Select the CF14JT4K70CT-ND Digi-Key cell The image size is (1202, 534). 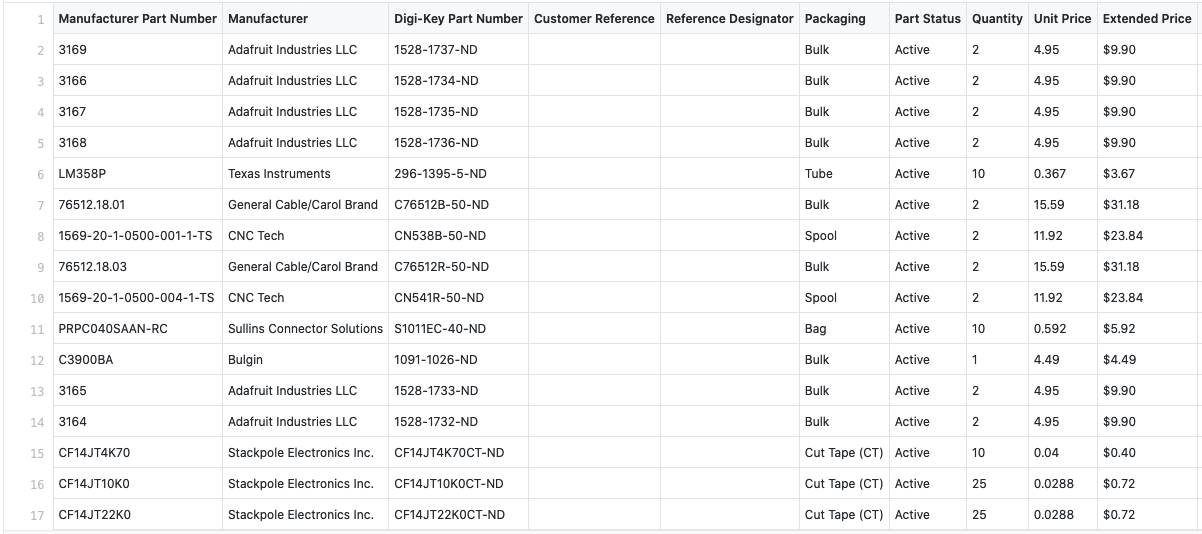point(449,453)
